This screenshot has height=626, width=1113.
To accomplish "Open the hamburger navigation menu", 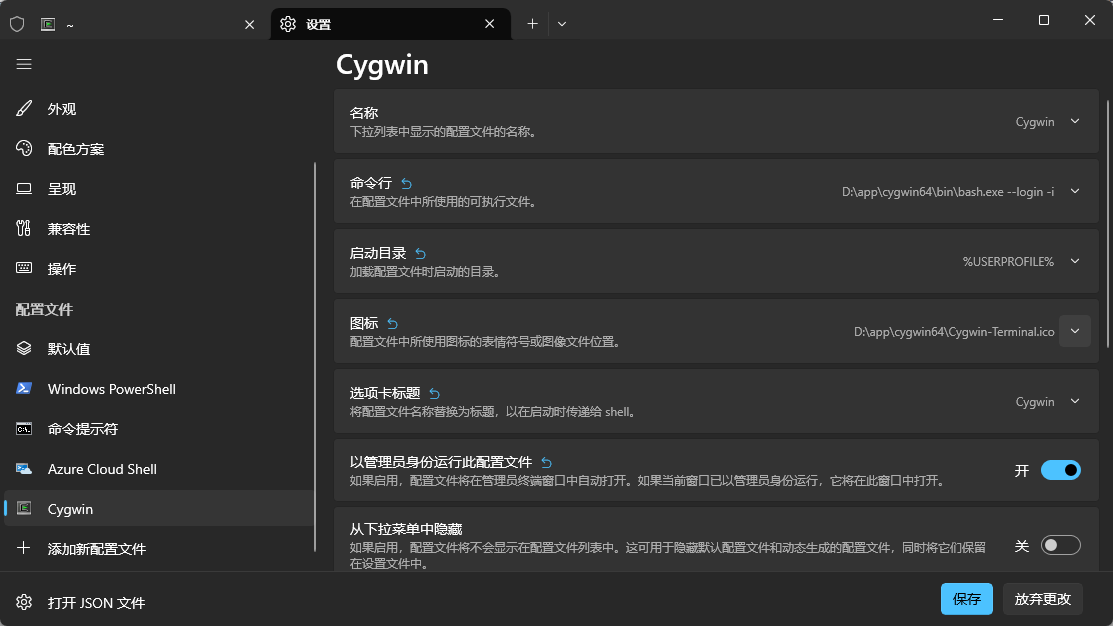I will (24, 65).
